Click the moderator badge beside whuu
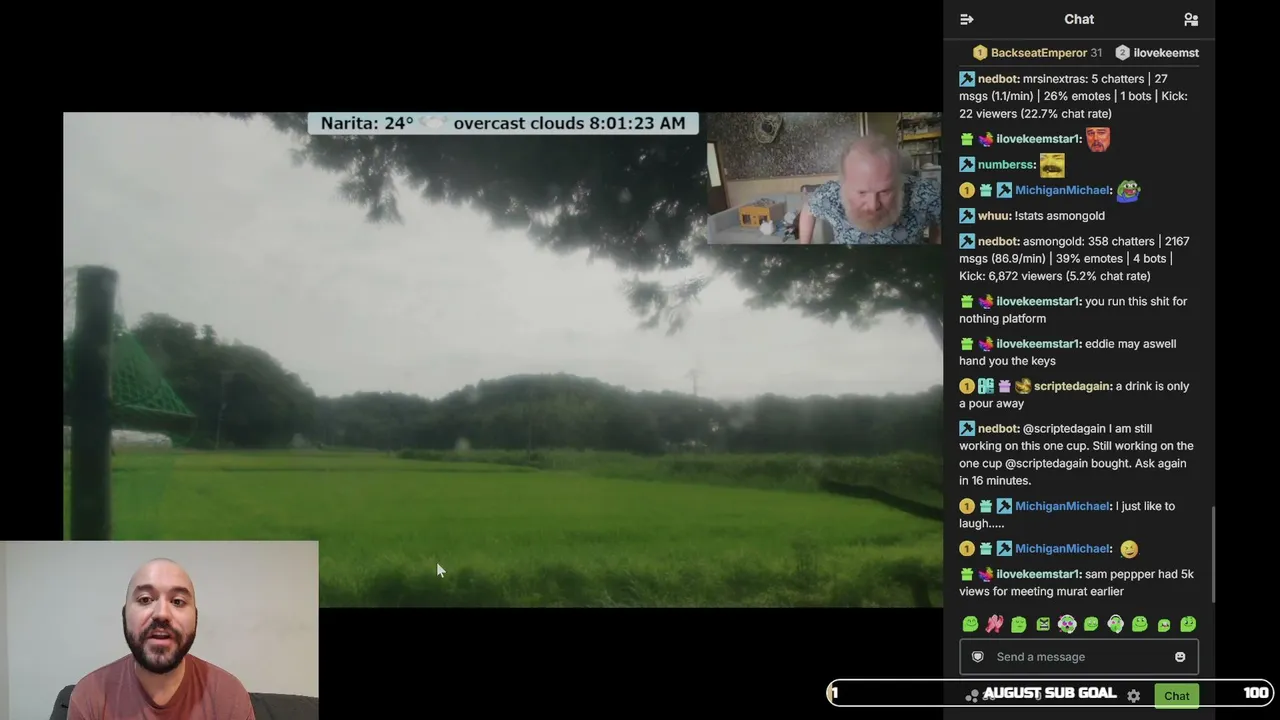This screenshot has height=720, width=1280. [967, 216]
